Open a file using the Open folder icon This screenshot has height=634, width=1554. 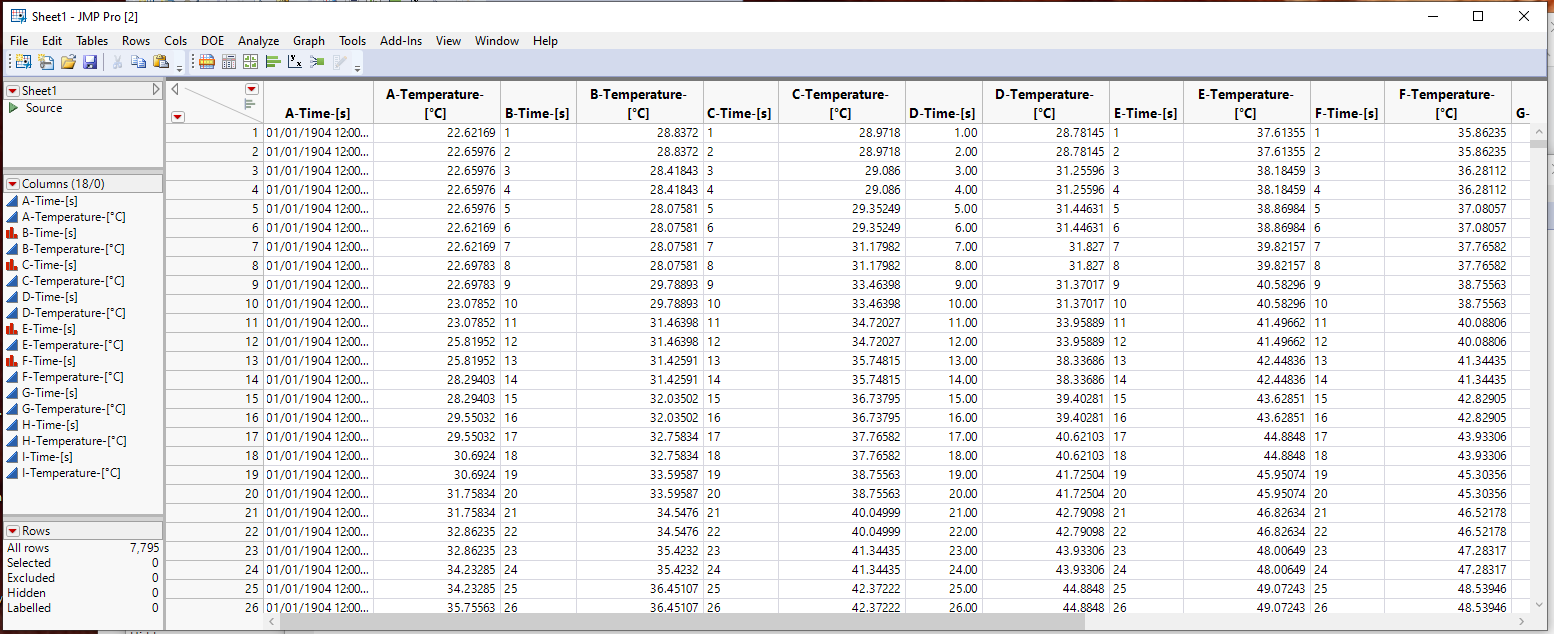point(68,62)
